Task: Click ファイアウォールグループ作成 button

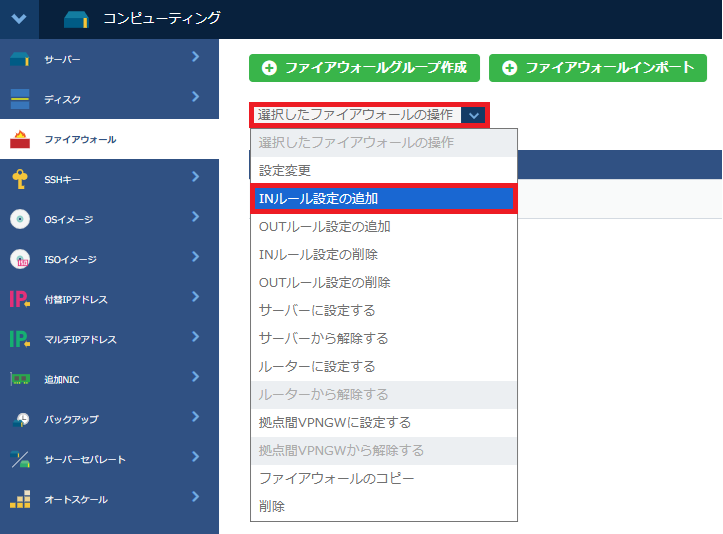Action: 365,68
